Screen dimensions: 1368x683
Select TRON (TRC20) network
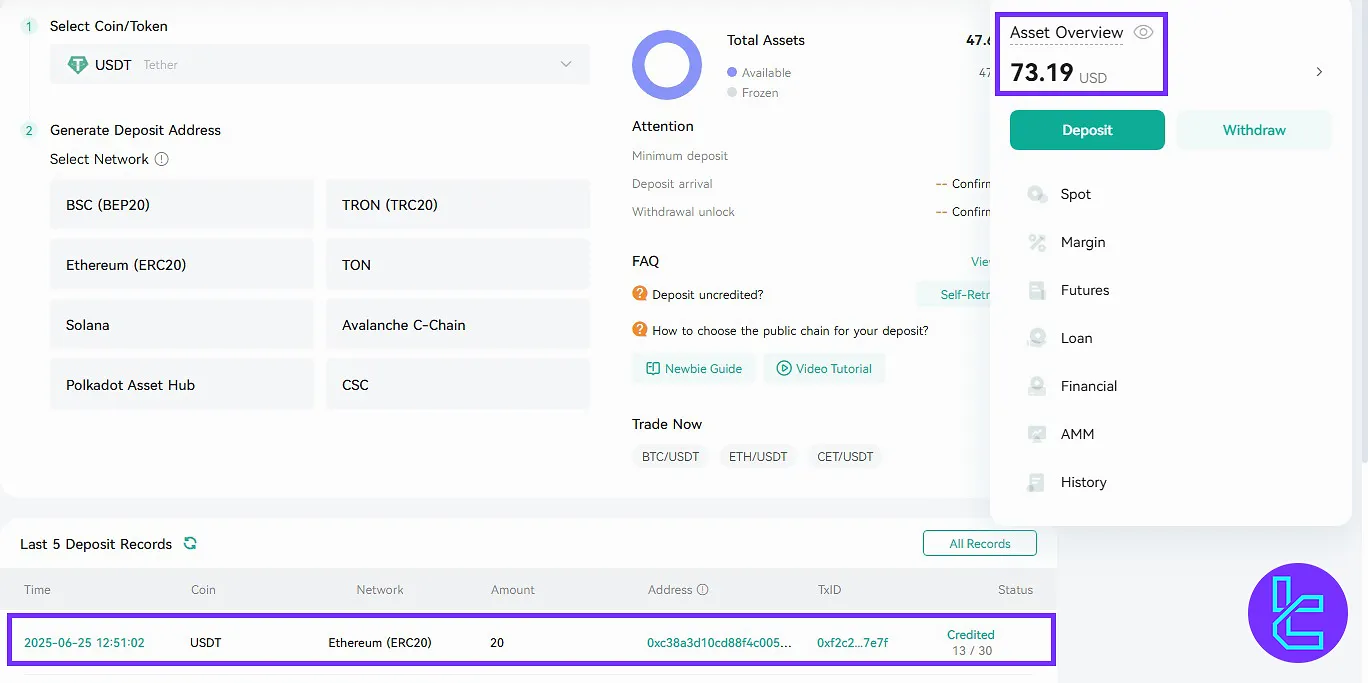click(x=458, y=205)
